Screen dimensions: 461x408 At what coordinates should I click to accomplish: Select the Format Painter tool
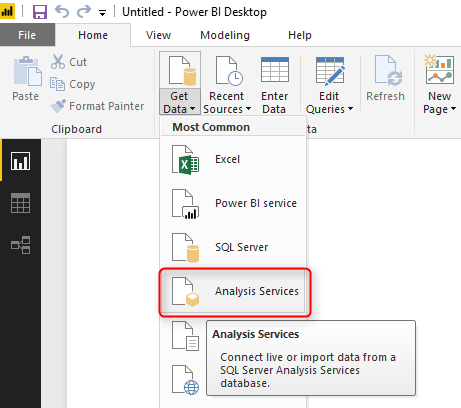tap(97, 106)
